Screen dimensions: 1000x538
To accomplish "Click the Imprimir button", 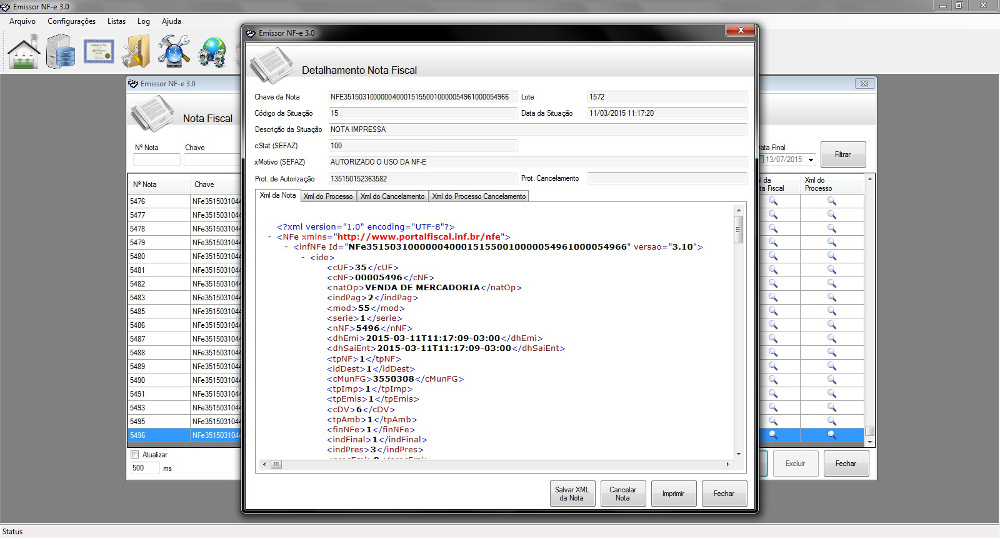I will pyautogui.click(x=674, y=493).
